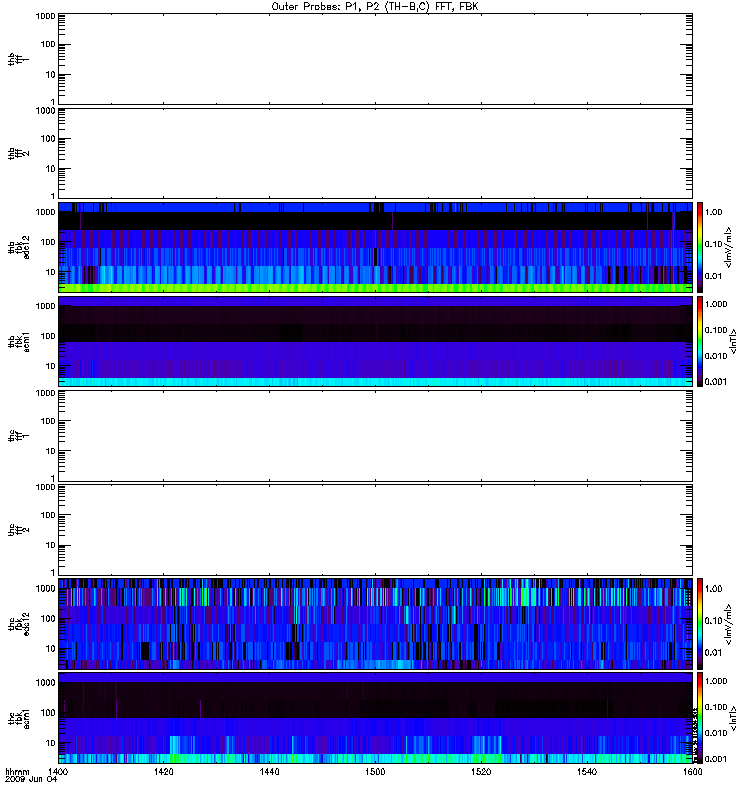Click the '<|nT|>' units label of thc scm1 color bar
The width and height of the screenshot is (750, 800).
pos(733,718)
